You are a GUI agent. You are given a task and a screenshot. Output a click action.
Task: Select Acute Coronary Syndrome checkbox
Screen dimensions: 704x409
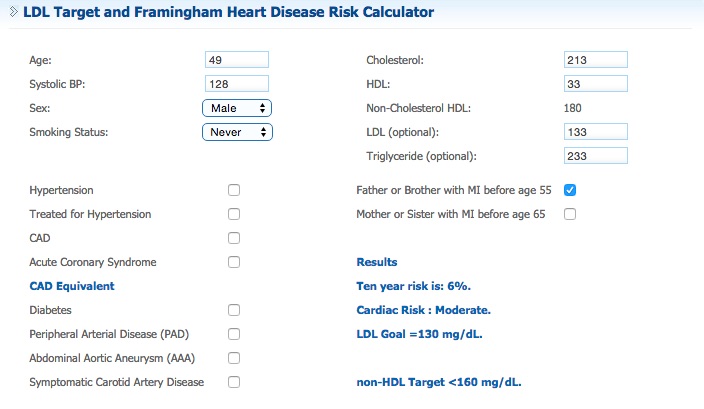[234, 262]
